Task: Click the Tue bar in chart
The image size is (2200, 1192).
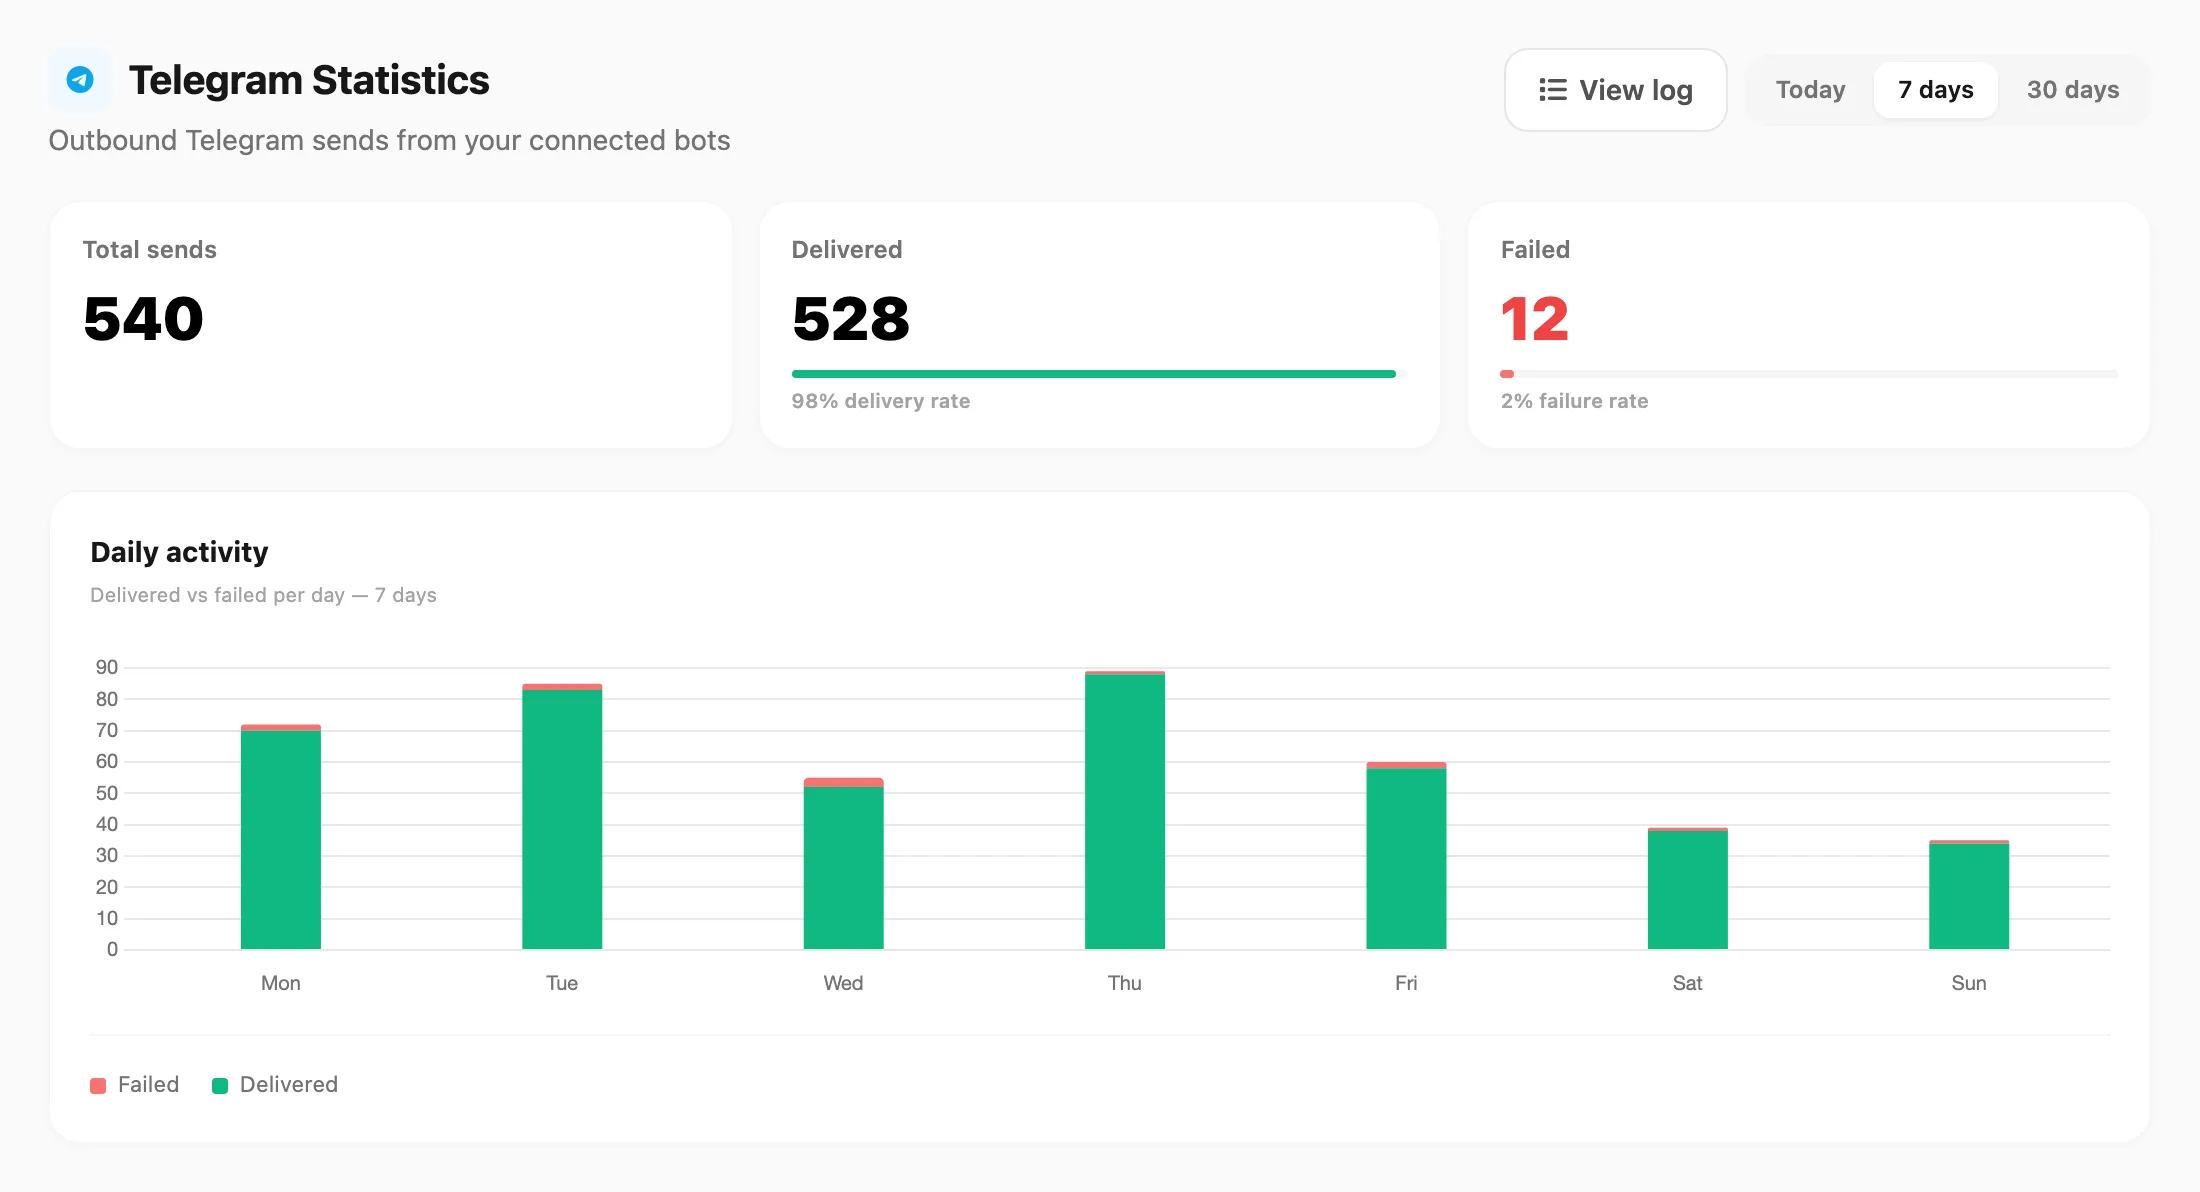Action: [x=562, y=816]
